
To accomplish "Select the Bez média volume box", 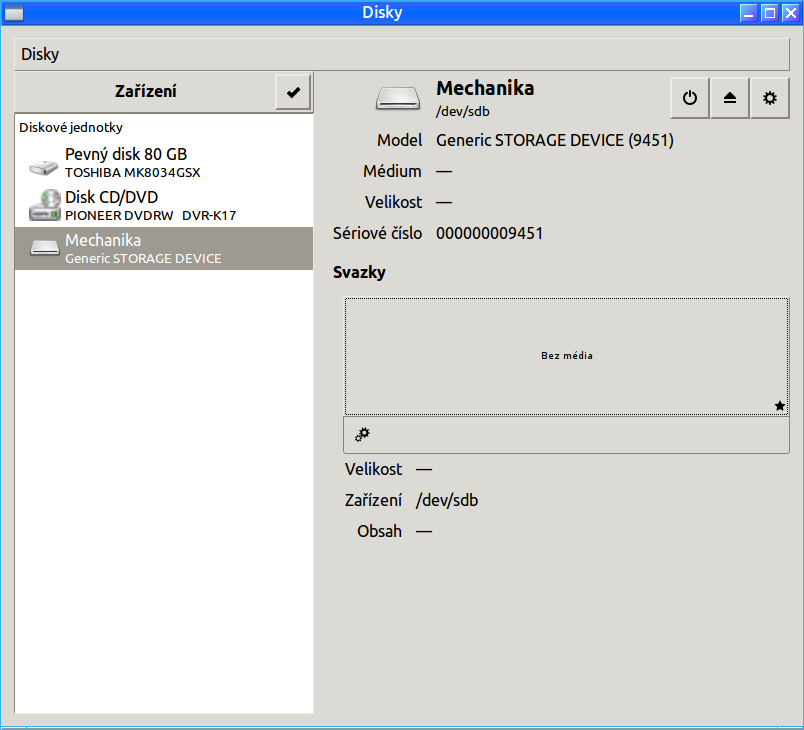I will (x=567, y=356).
